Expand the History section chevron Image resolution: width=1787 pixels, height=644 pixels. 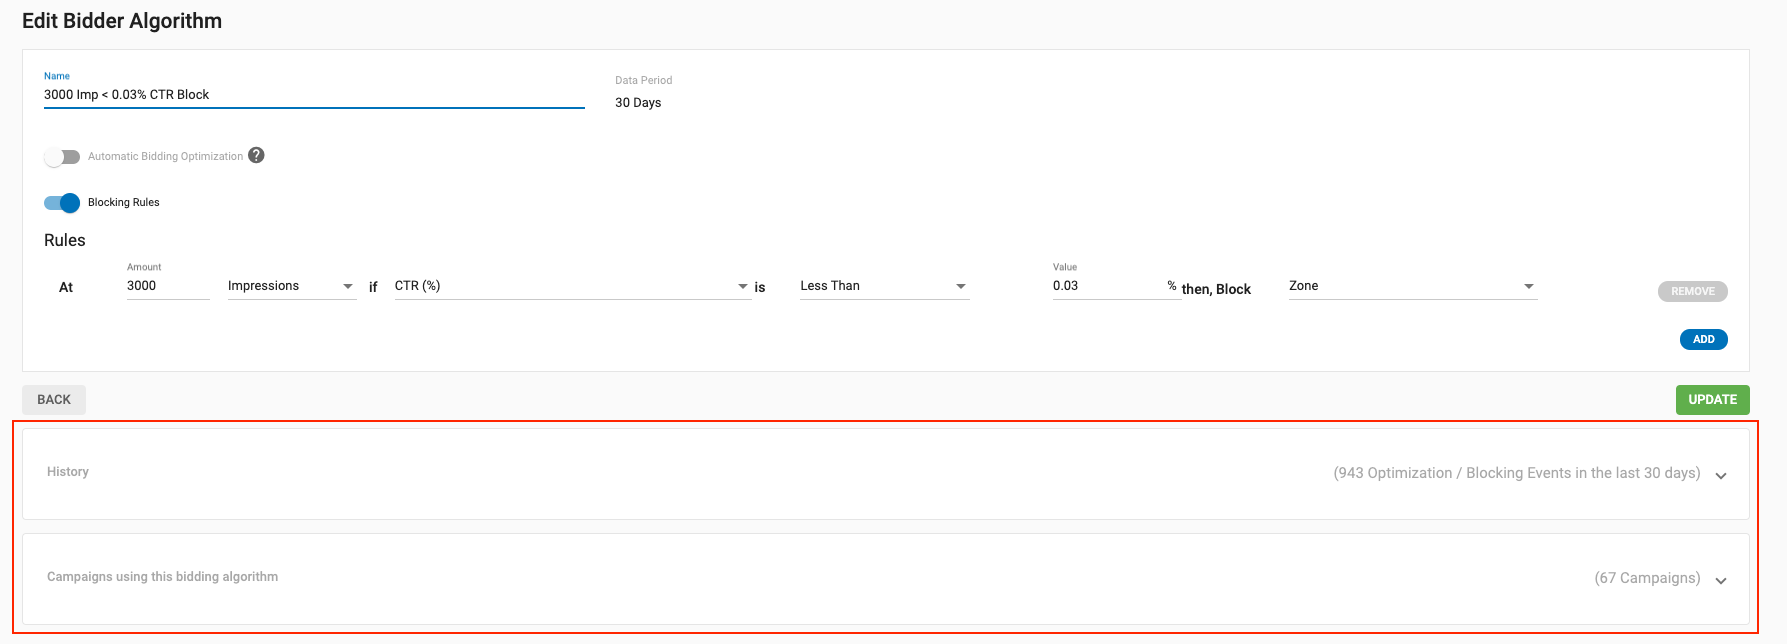pyautogui.click(x=1720, y=475)
